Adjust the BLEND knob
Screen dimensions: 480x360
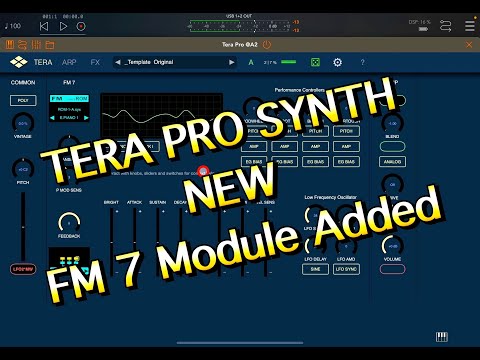click(x=392, y=123)
